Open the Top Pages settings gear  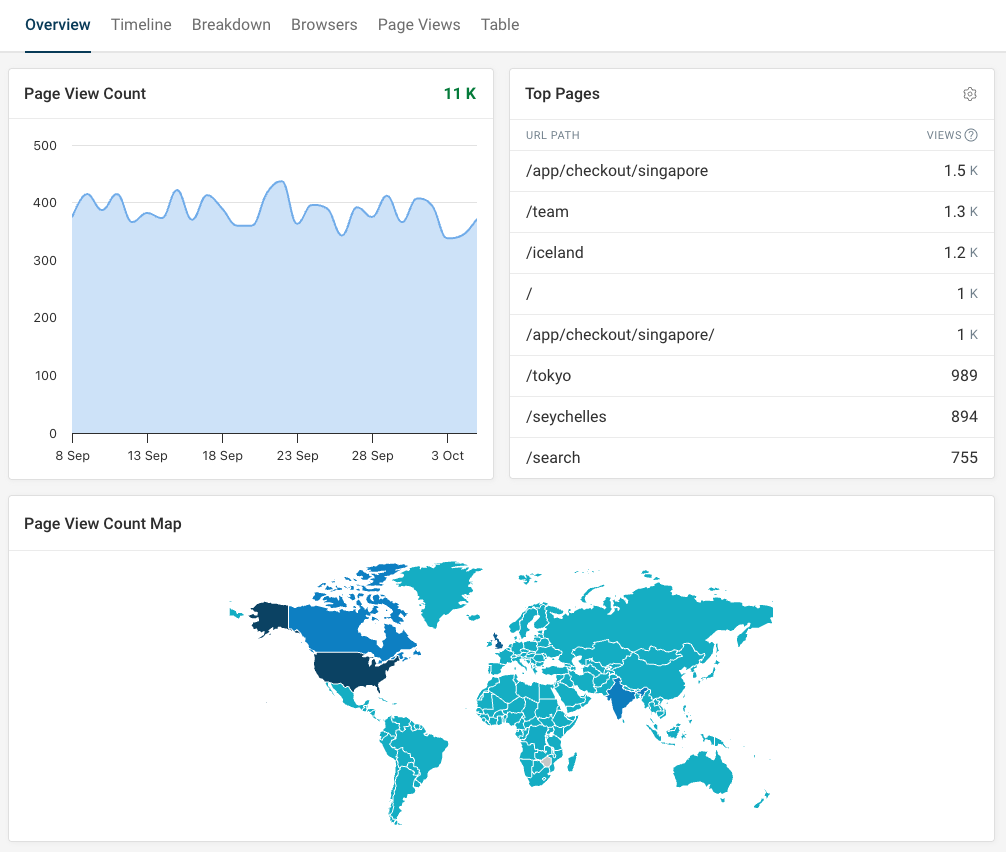(969, 94)
